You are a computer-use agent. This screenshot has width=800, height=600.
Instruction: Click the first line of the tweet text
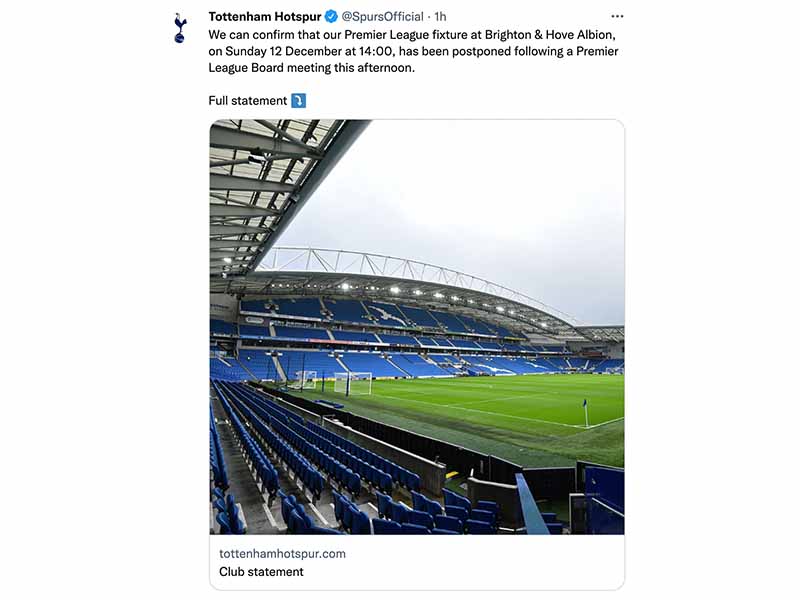coord(412,35)
